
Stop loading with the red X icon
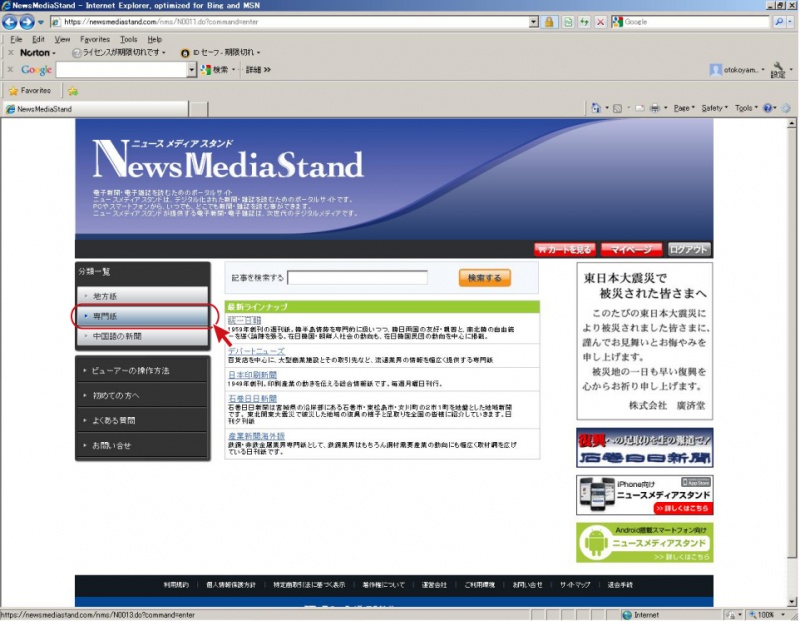[x=601, y=22]
